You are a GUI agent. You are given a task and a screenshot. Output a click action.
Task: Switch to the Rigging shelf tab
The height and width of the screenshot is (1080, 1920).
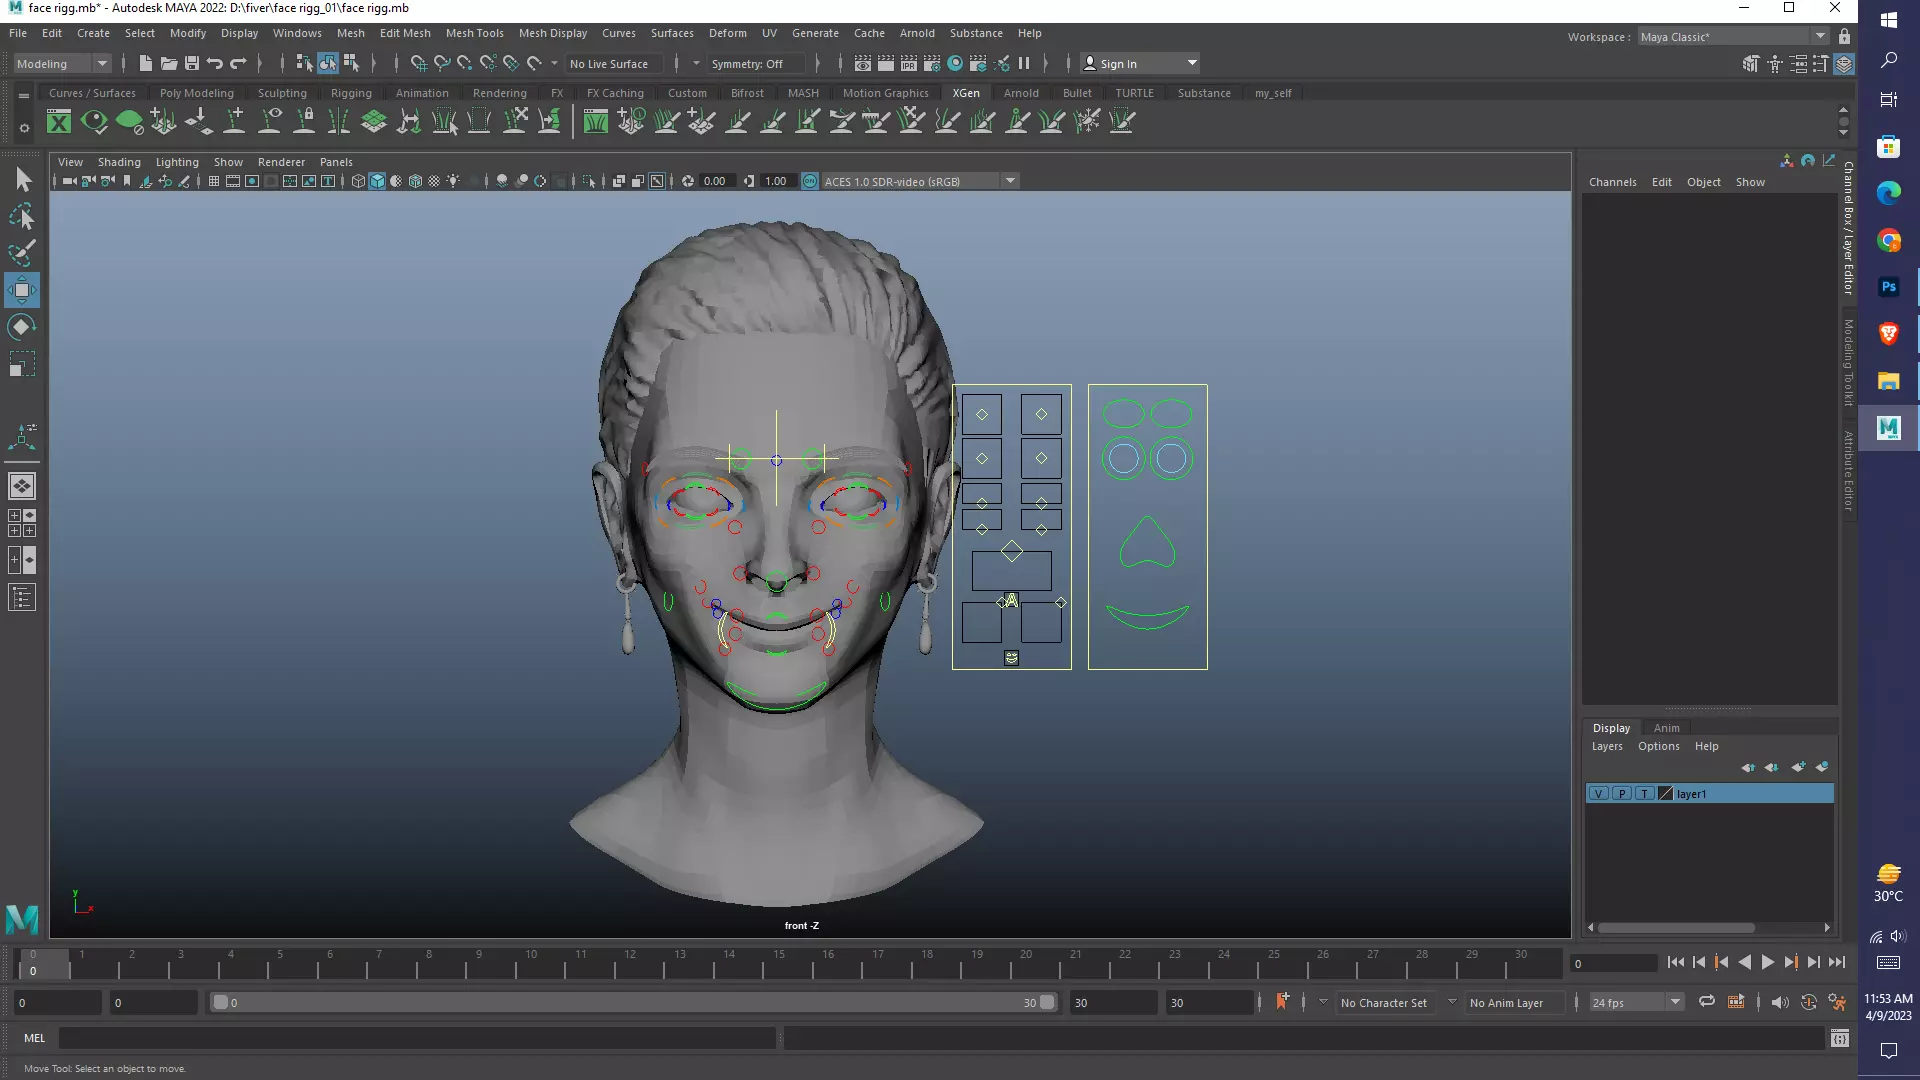pos(351,93)
